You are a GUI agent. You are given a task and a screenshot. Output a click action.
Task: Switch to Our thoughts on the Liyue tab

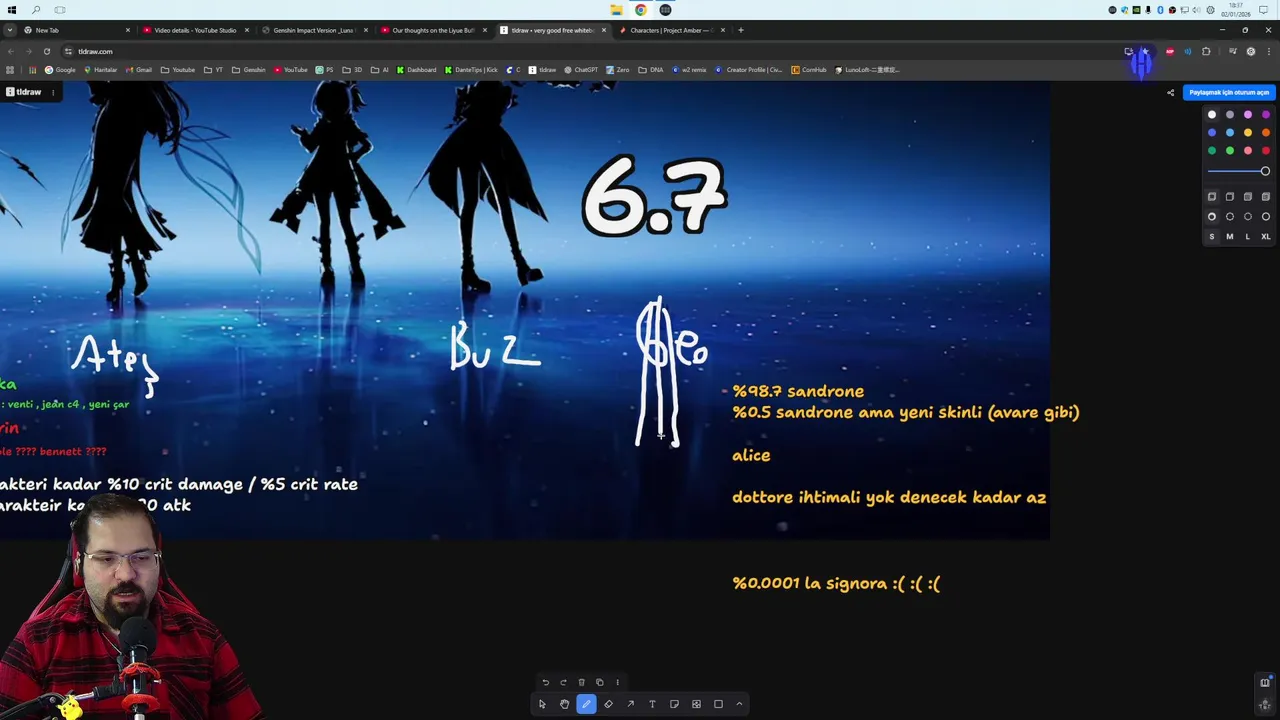pyautogui.click(x=432, y=30)
